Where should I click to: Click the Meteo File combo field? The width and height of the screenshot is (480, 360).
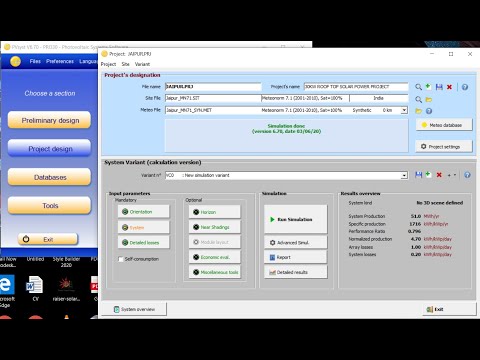(286, 110)
